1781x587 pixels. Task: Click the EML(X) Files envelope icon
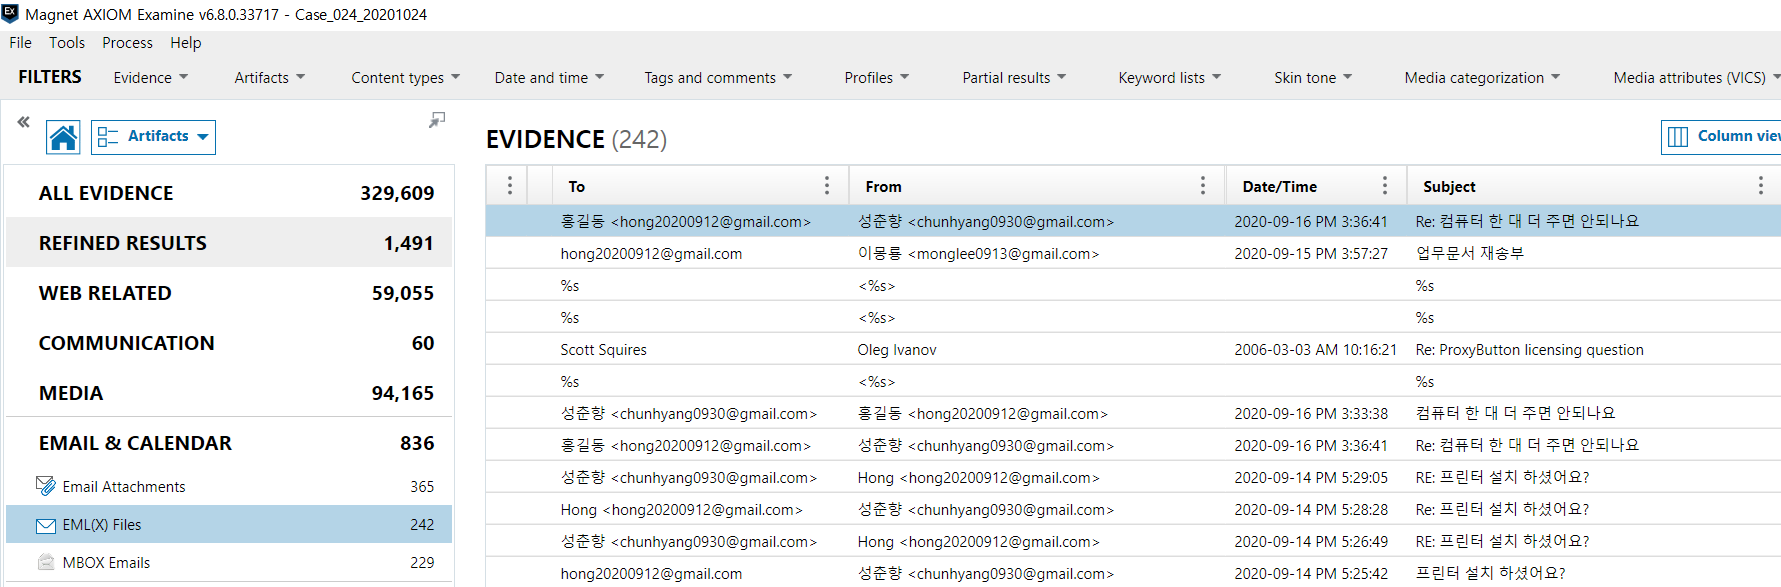point(46,525)
